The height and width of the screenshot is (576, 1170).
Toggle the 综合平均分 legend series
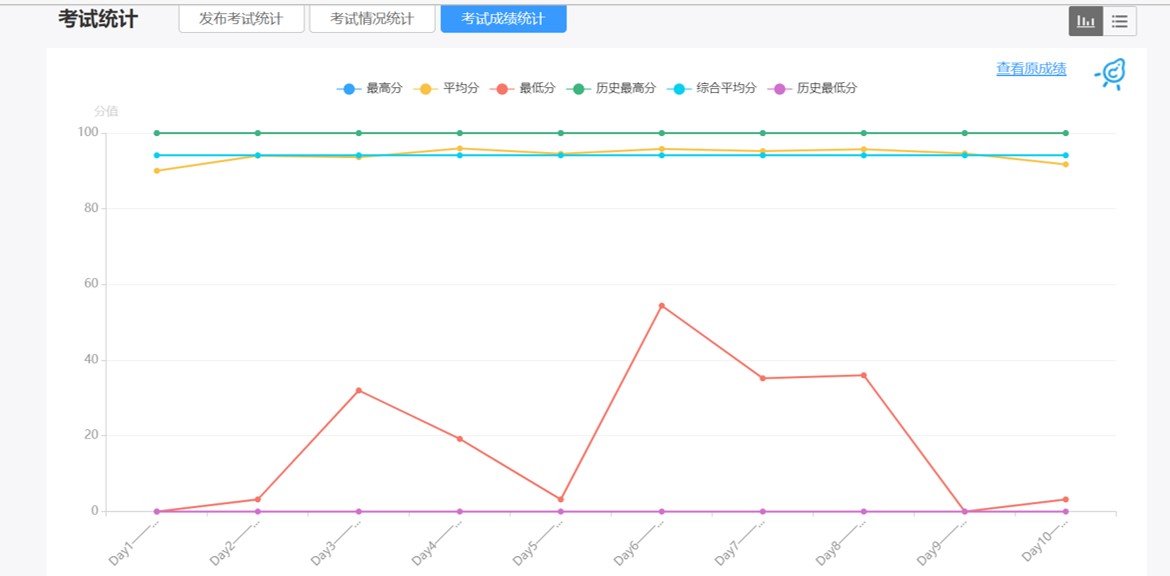[x=712, y=88]
